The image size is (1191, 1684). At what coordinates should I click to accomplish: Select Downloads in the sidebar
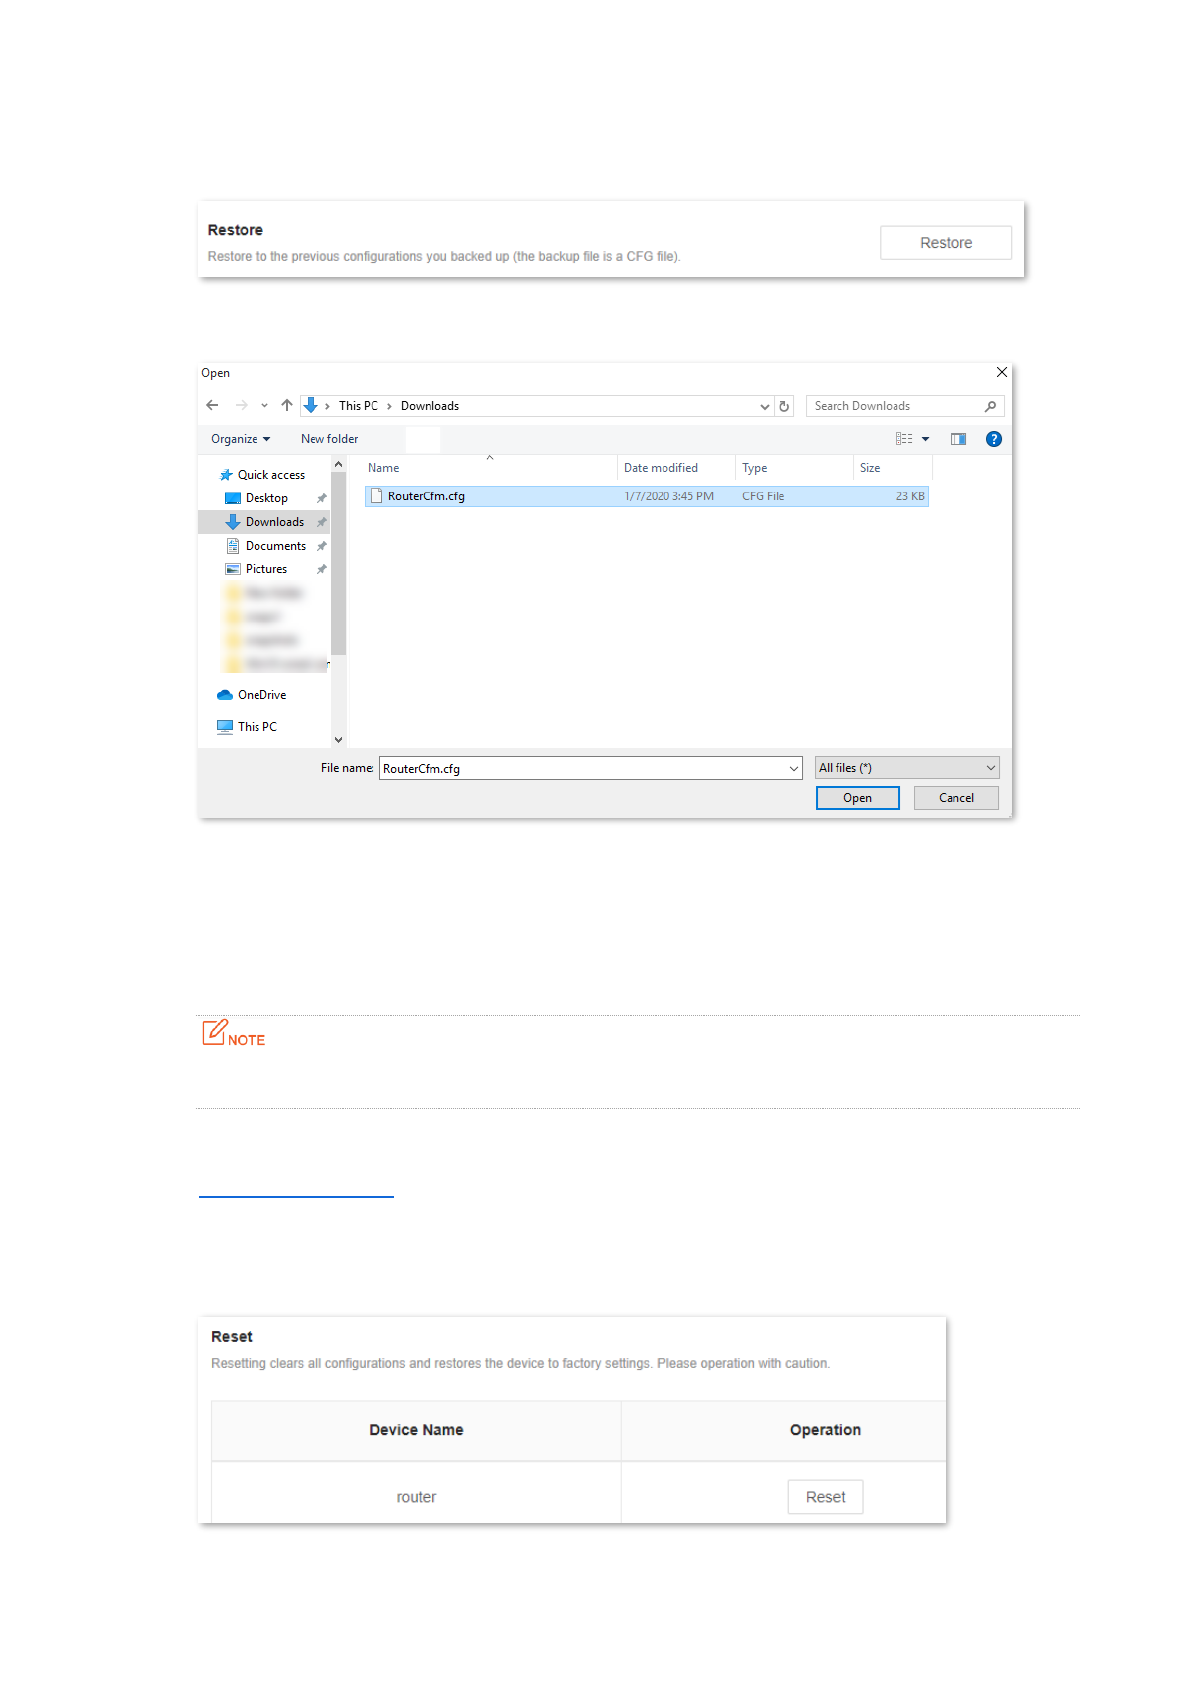coord(265,522)
